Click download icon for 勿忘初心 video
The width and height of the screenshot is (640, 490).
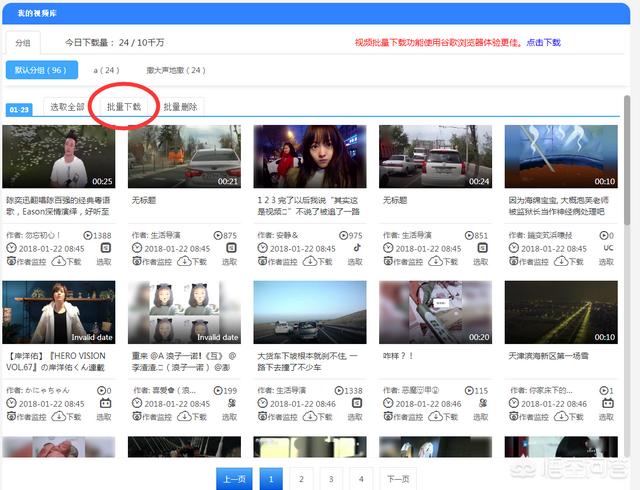(x=59, y=261)
